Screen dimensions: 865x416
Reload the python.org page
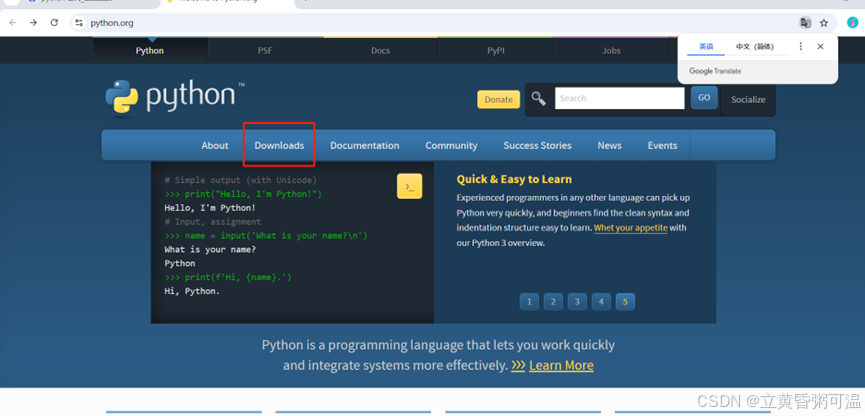coord(54,23)
